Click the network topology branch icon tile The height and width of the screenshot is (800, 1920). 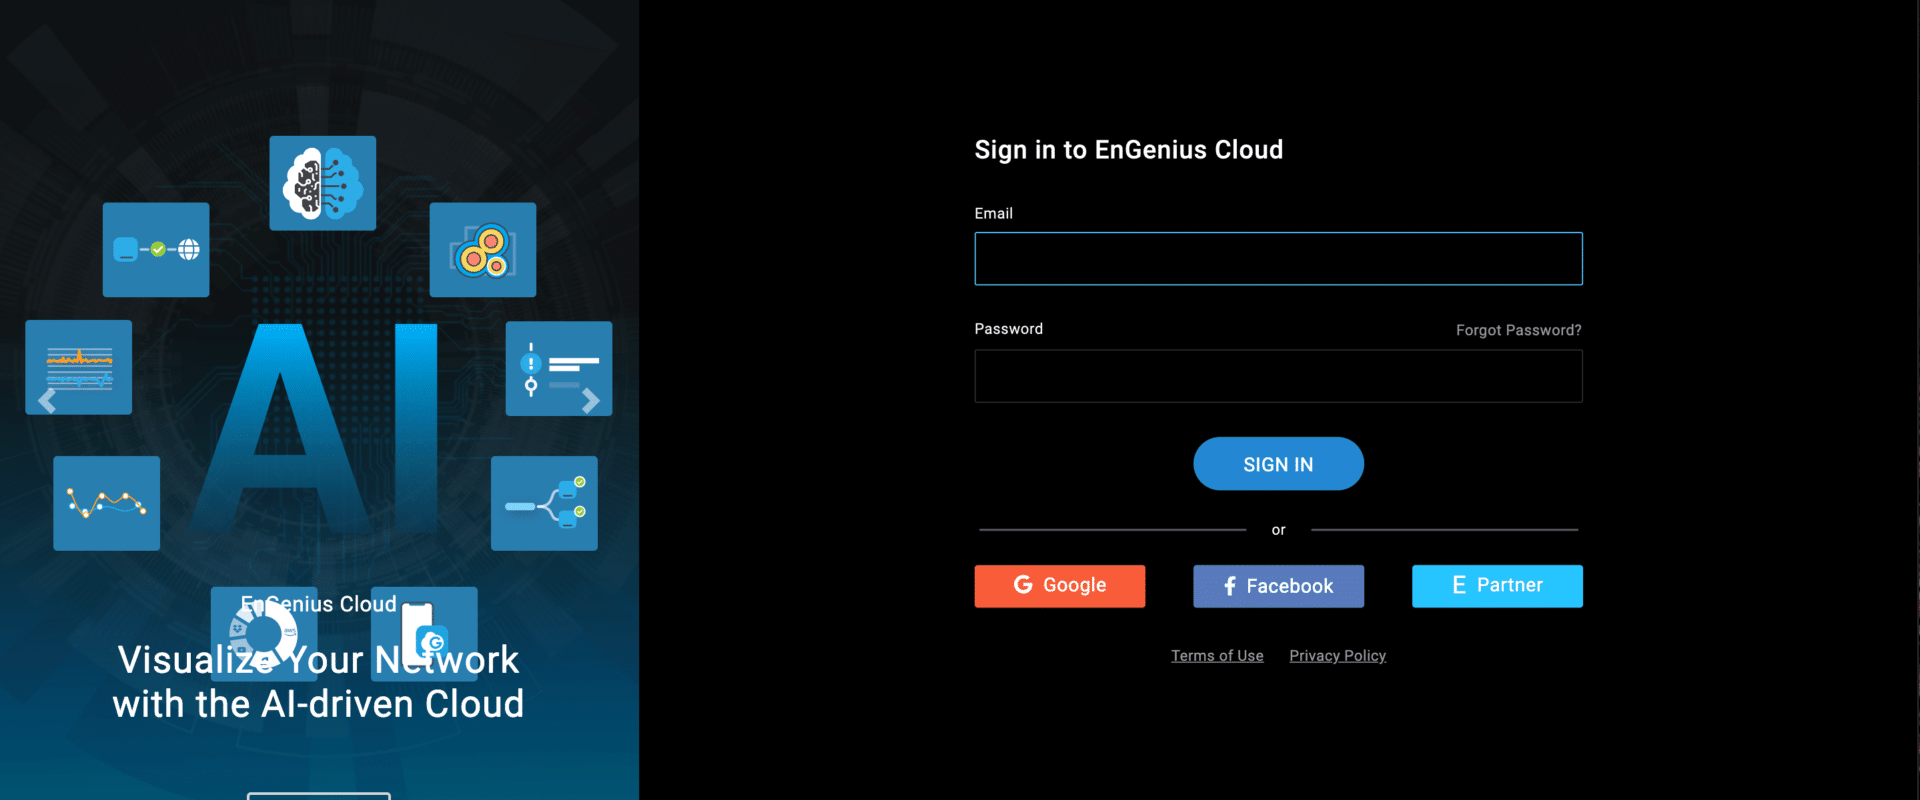pos(544,503)
